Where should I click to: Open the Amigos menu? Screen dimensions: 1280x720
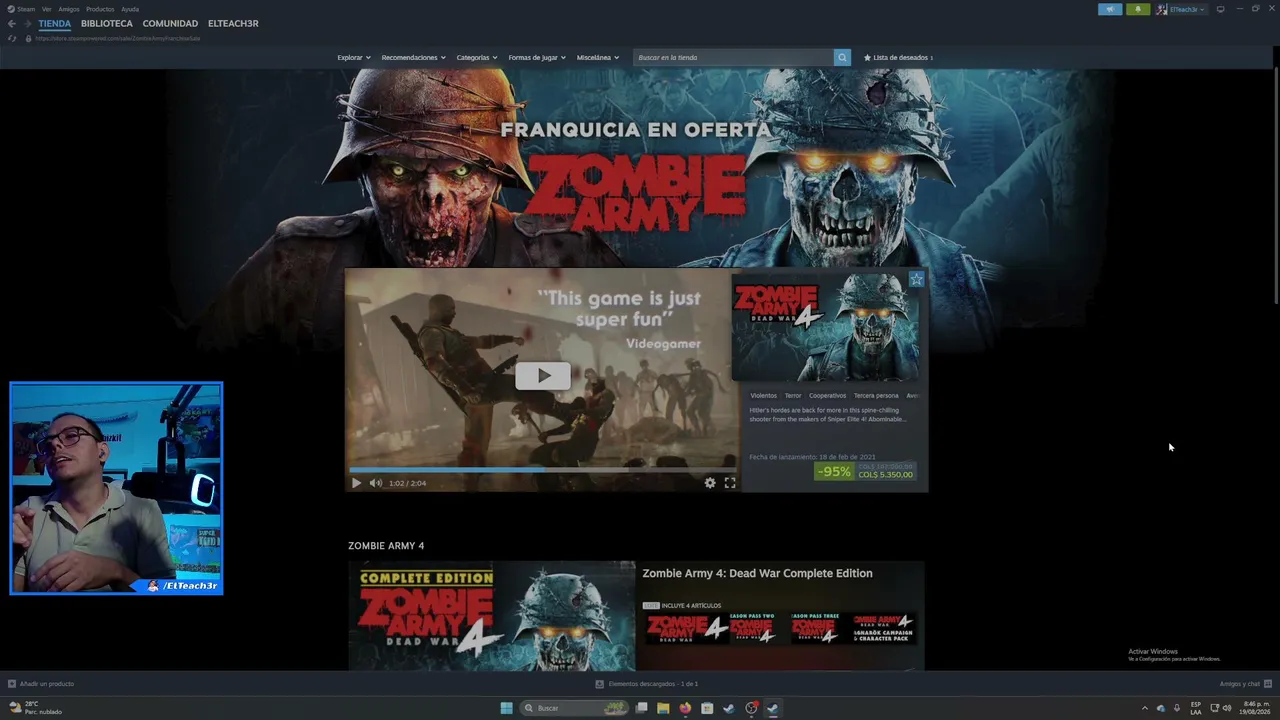pos(69,9)
